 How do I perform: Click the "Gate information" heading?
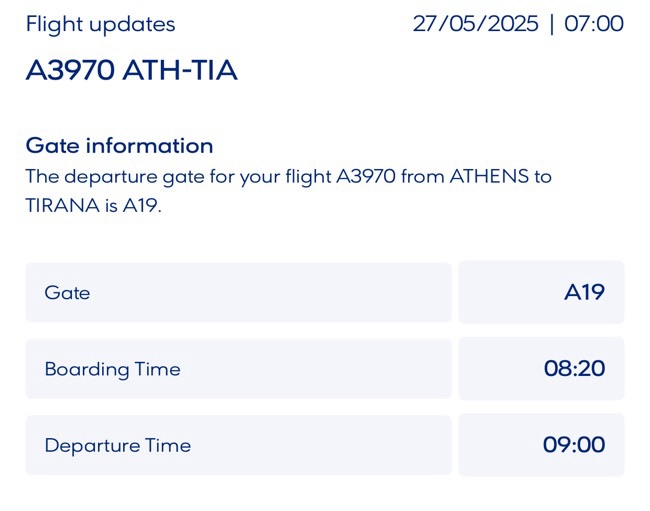[119, 146]
